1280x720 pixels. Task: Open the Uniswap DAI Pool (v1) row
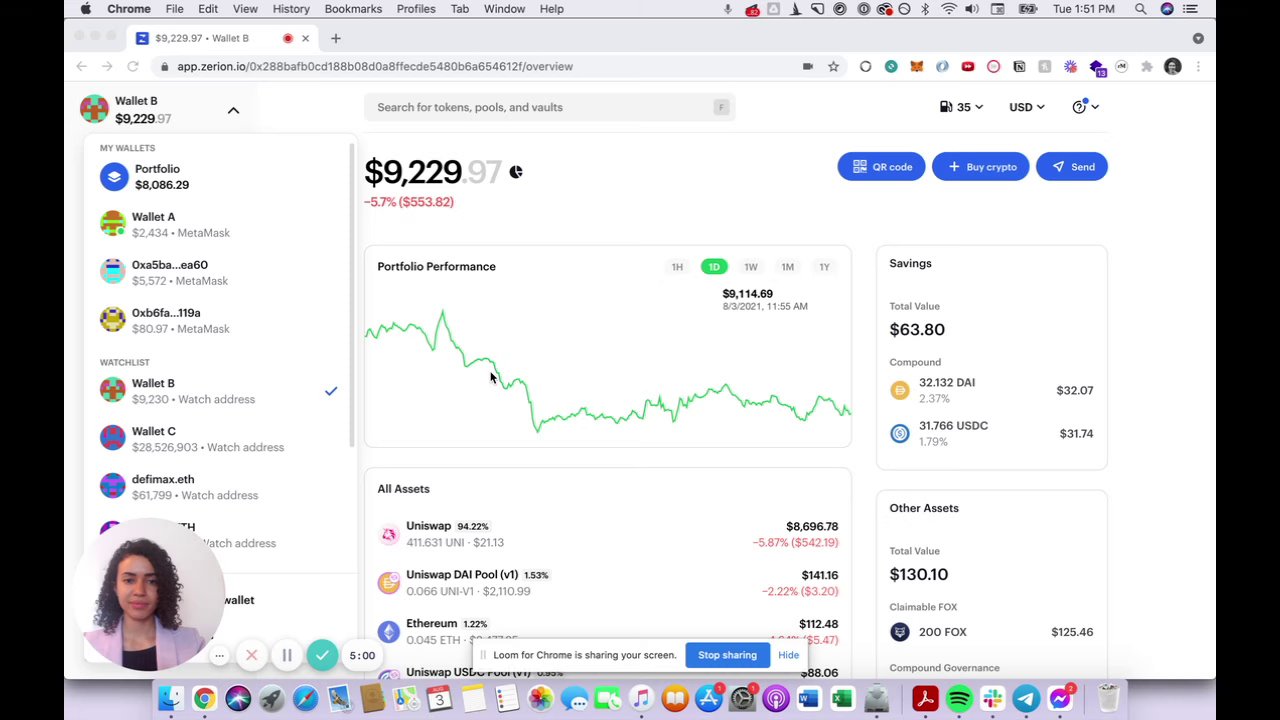pyautogui.click(x=608, y=583)
